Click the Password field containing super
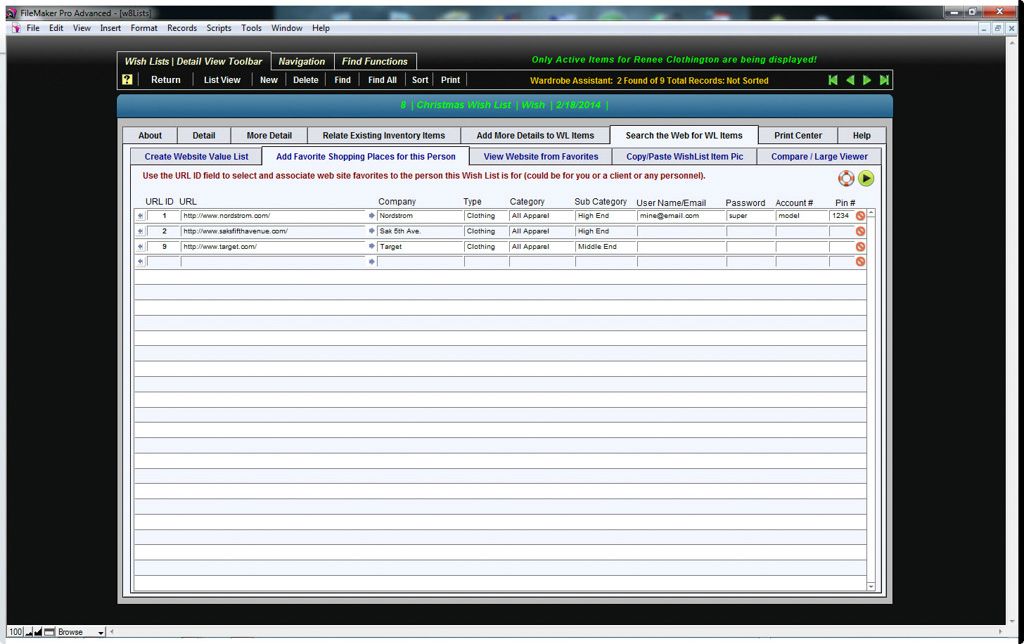Image resolution: width=1024 pixels, height=644 pixels. point(750,216)
